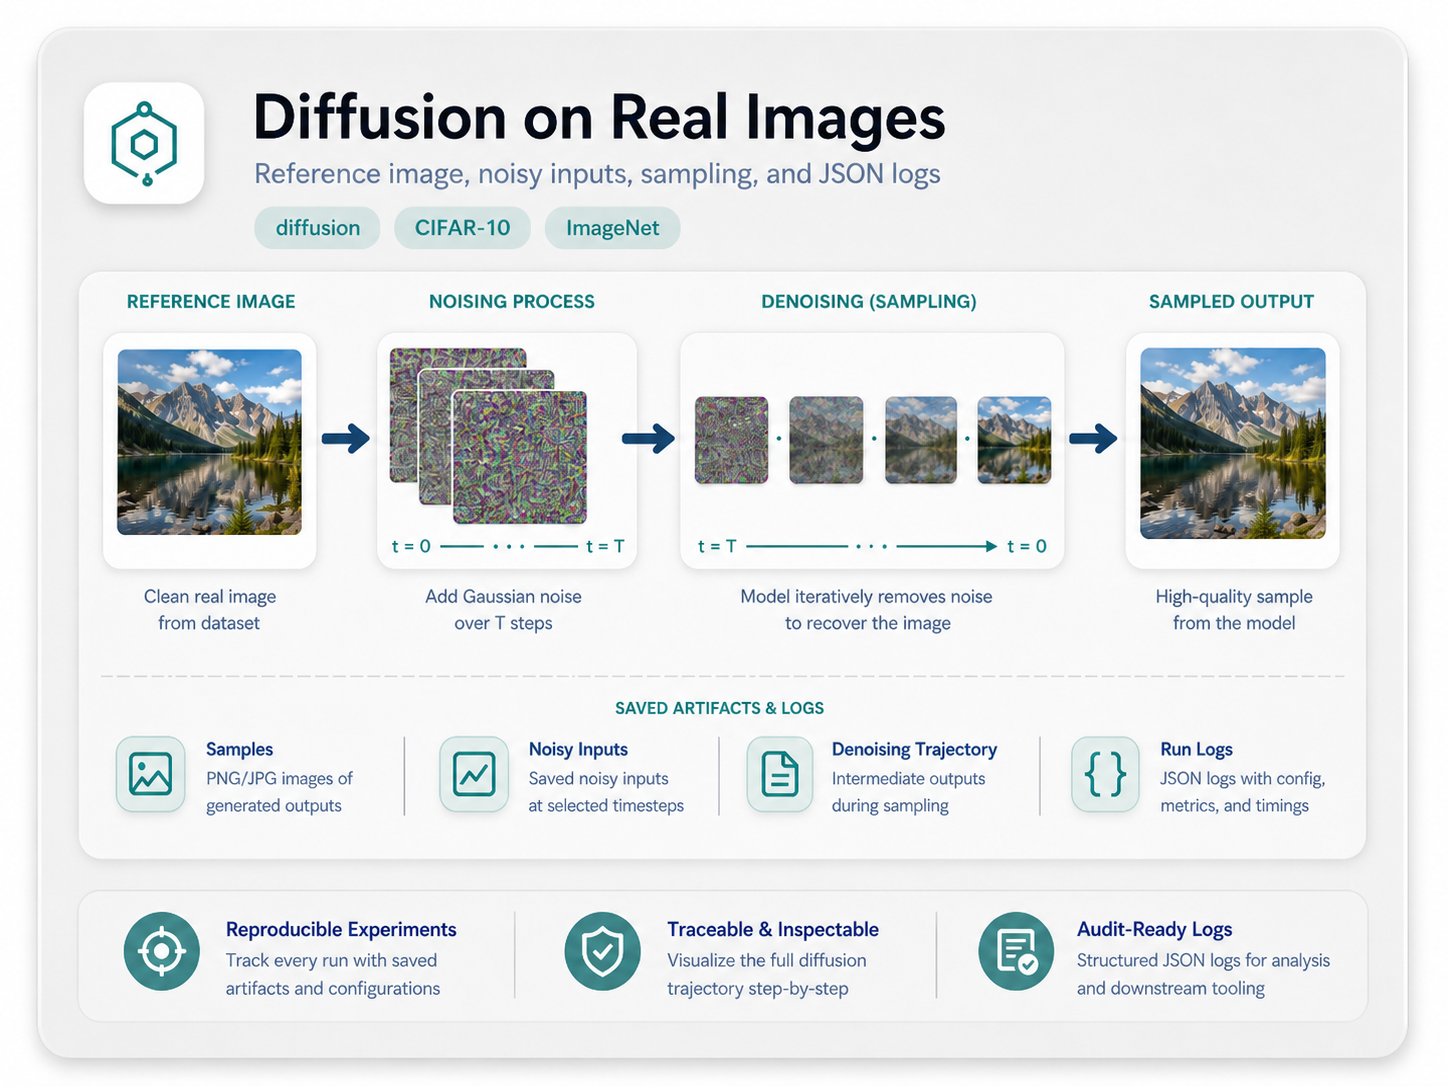The height and width of the screenshot is (1086, 1448).
Task: Click the Traceable & Inspectable shield icon
Action: [x=603, y=951]
